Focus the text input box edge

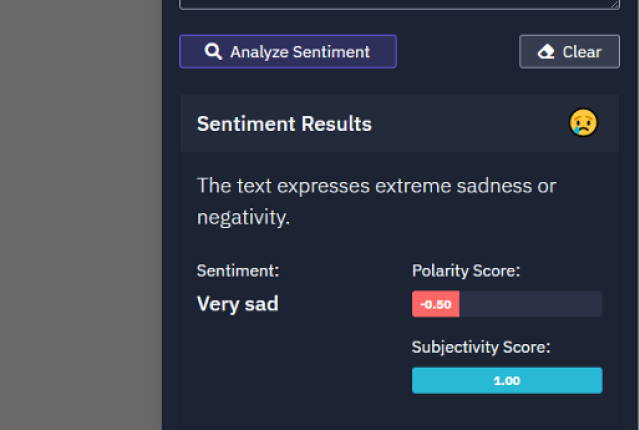pyautogui.click(x=399, y=4)
